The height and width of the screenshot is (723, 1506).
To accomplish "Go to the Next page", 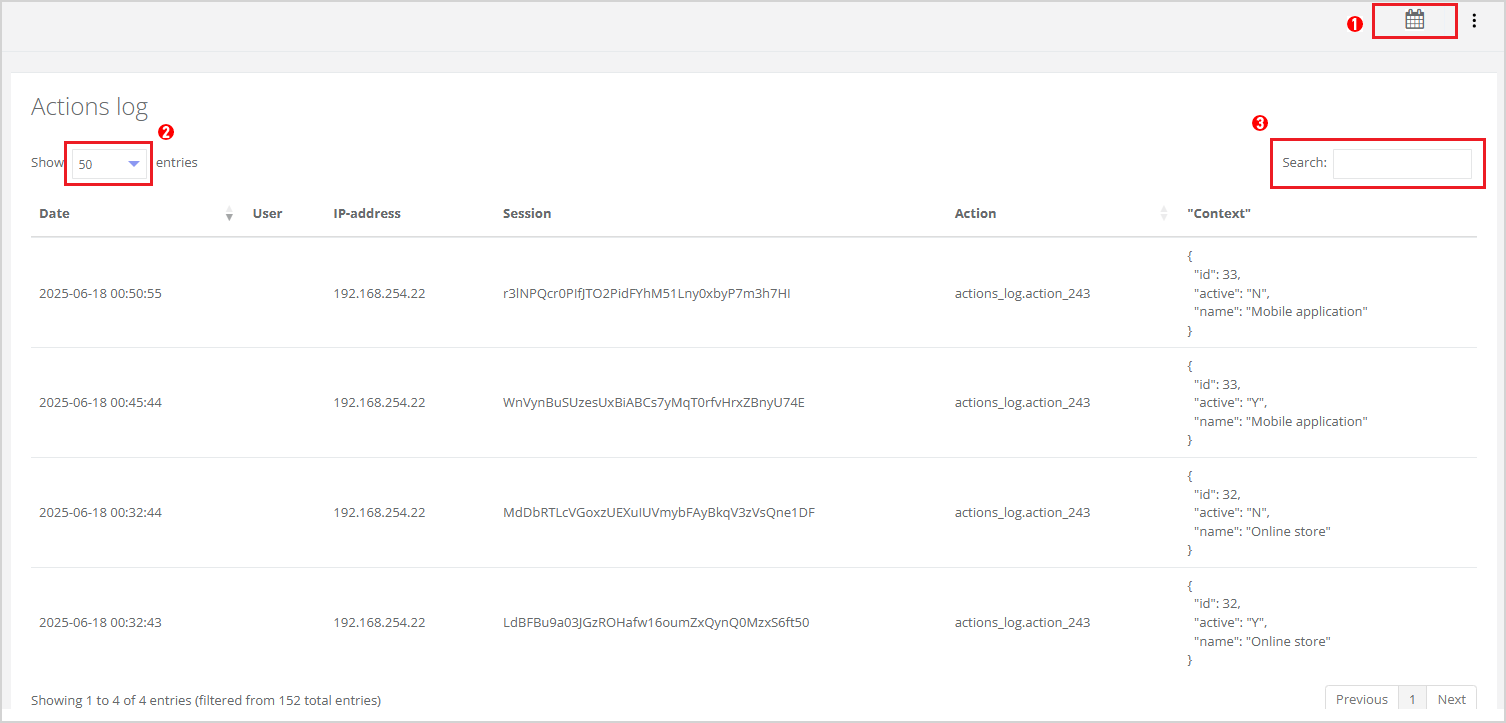I will tap(1451, 700).
